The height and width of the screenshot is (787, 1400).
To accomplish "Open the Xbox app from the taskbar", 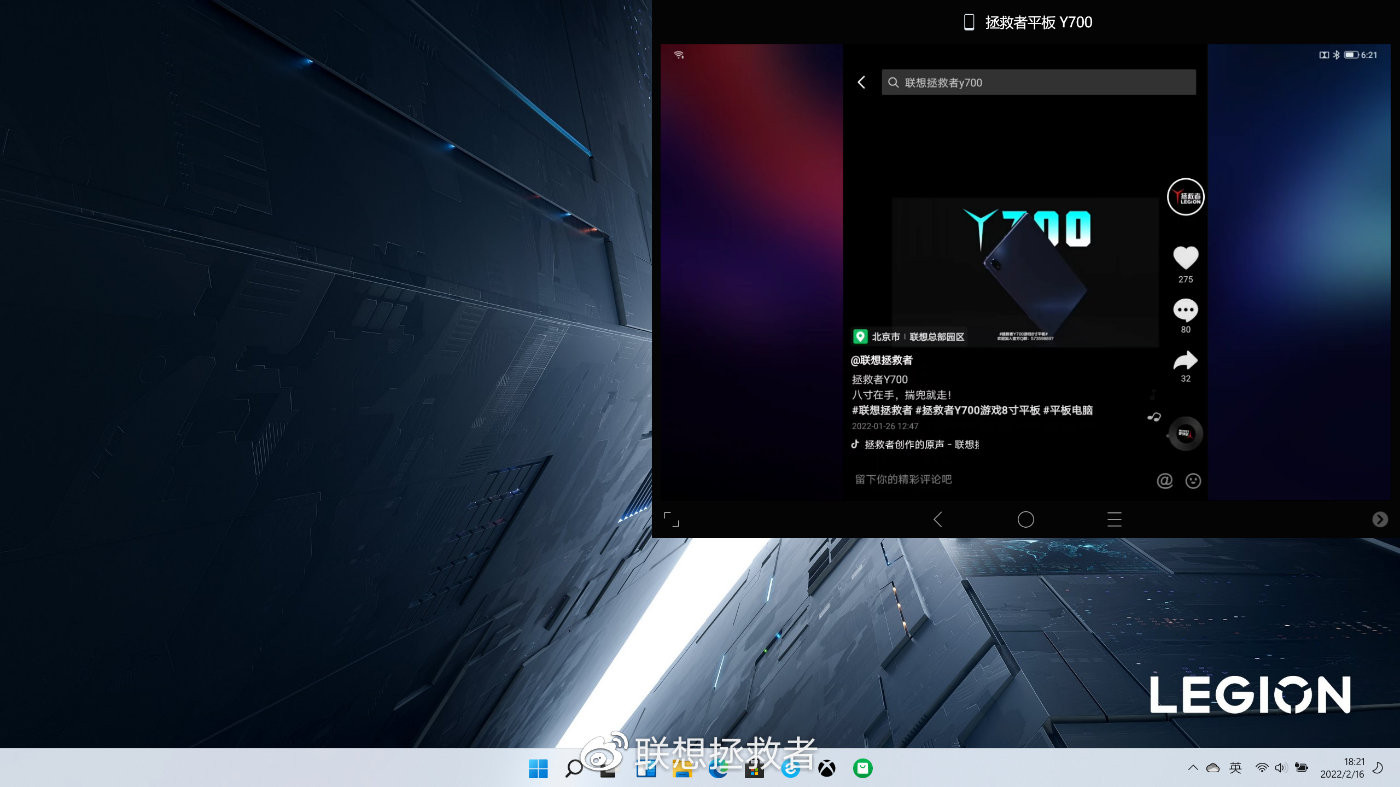I will (x=827, y=768).
